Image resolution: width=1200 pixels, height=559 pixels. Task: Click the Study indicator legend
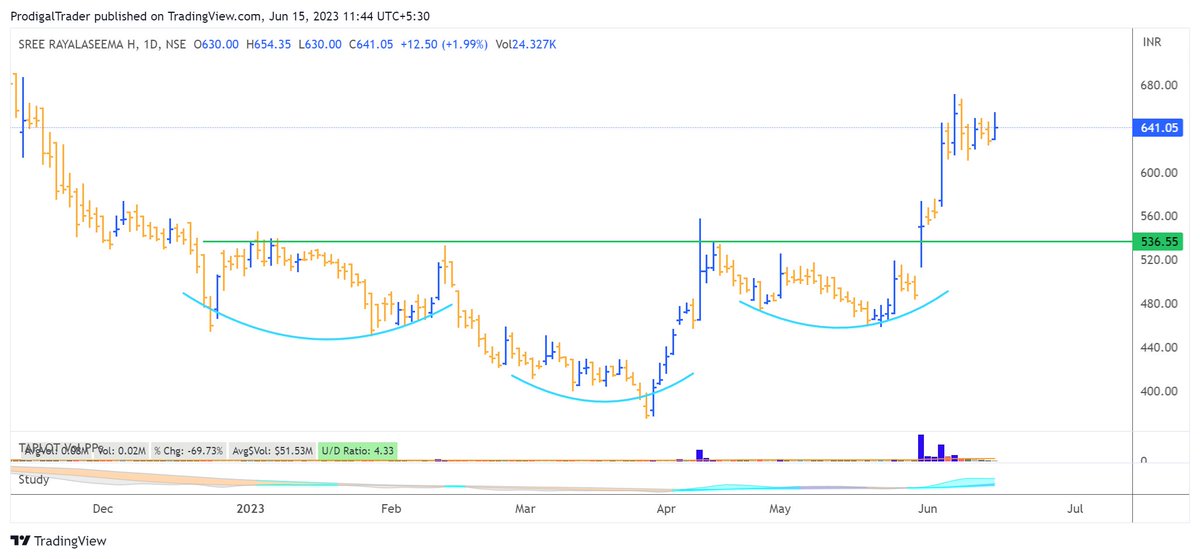tap(35, 479)
